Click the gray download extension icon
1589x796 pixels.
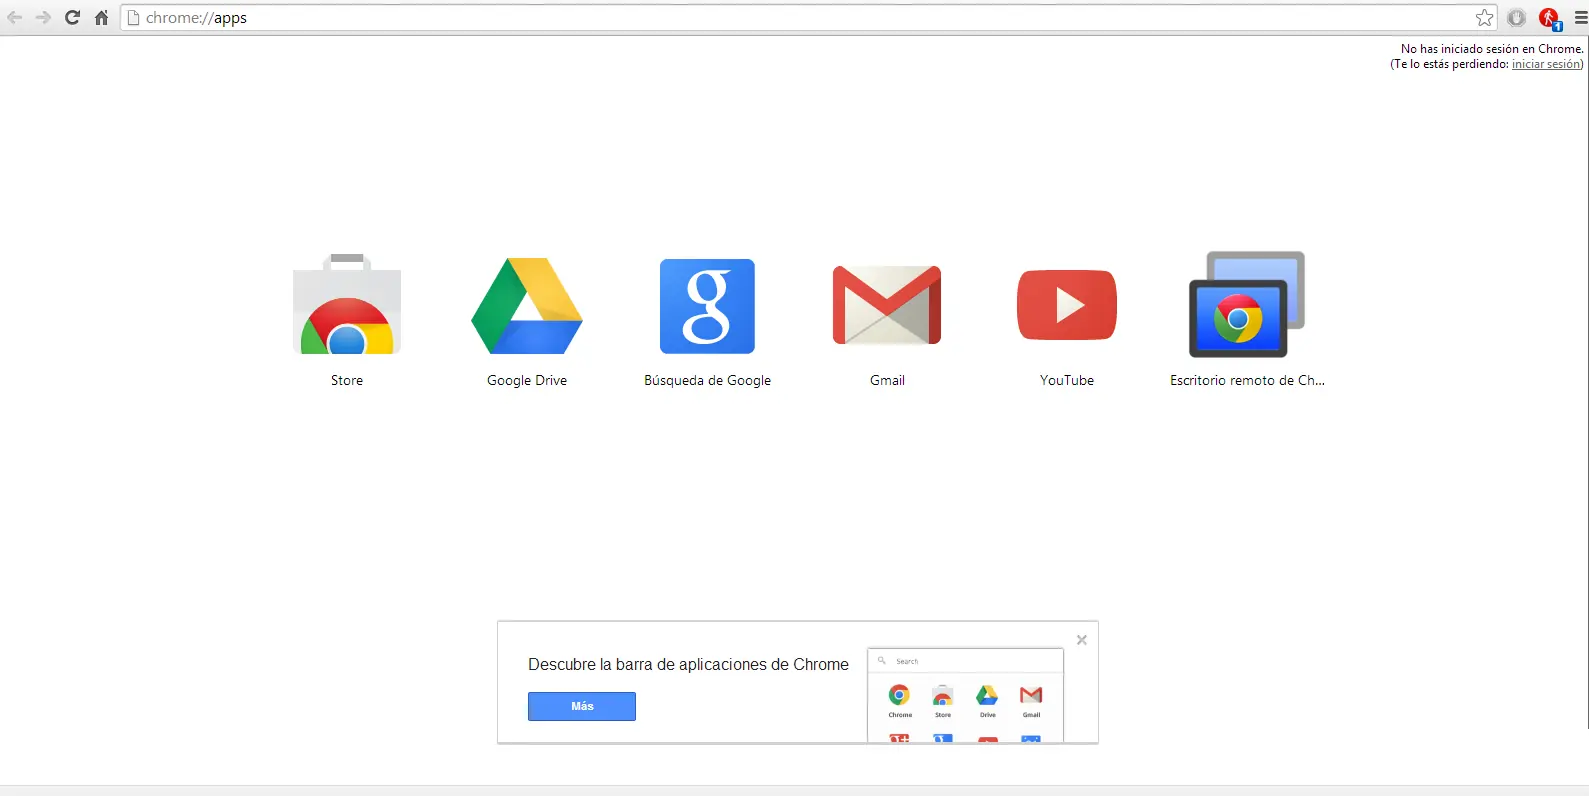[x=1517, y=17]
